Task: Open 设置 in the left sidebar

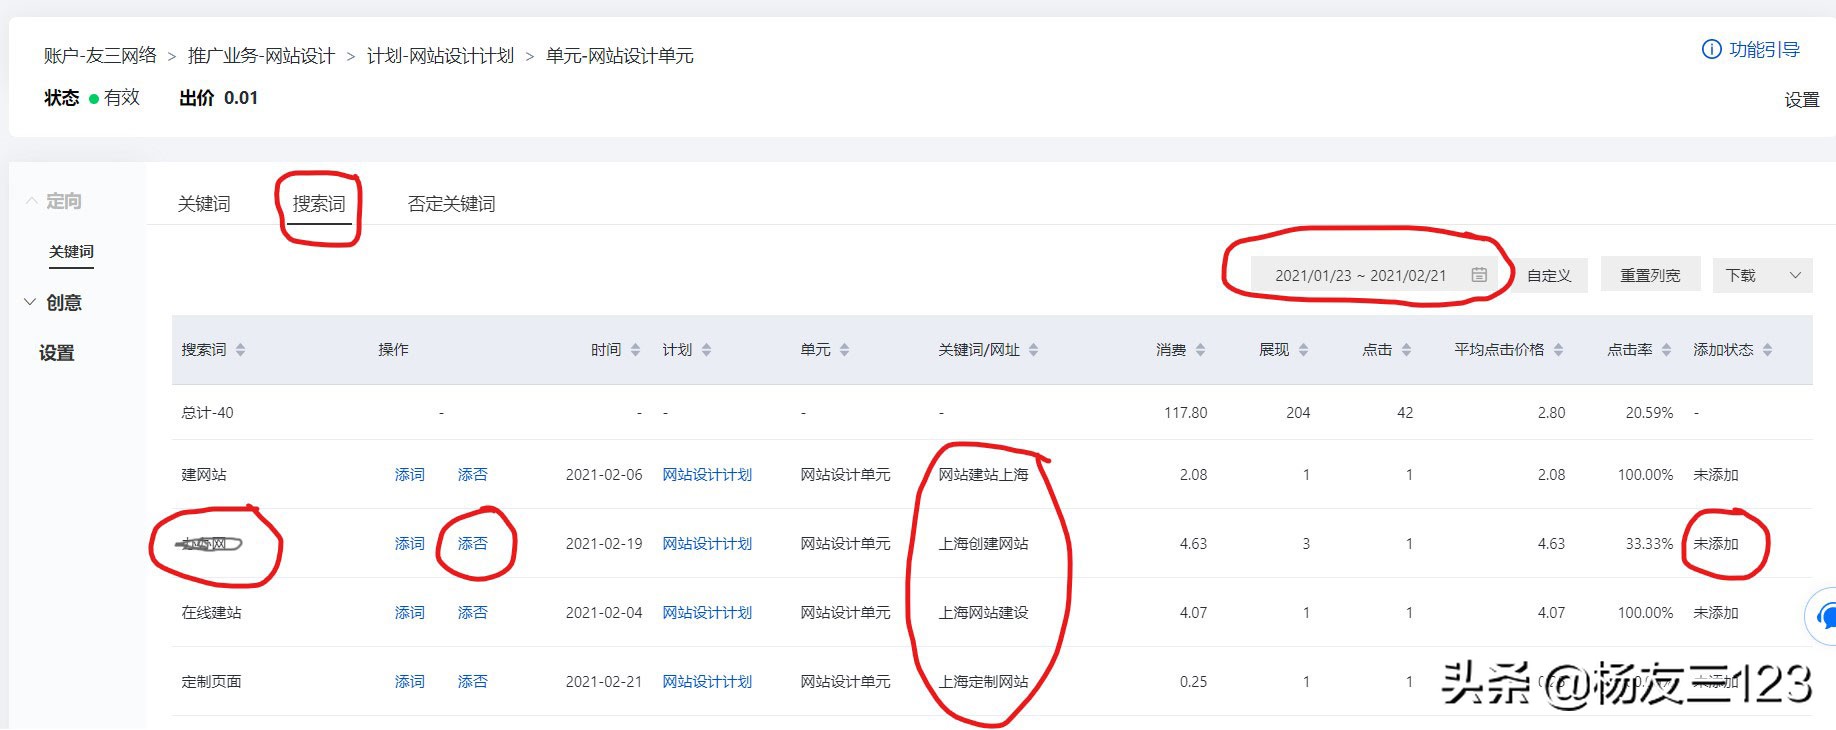Action: [x=57, y=353]
